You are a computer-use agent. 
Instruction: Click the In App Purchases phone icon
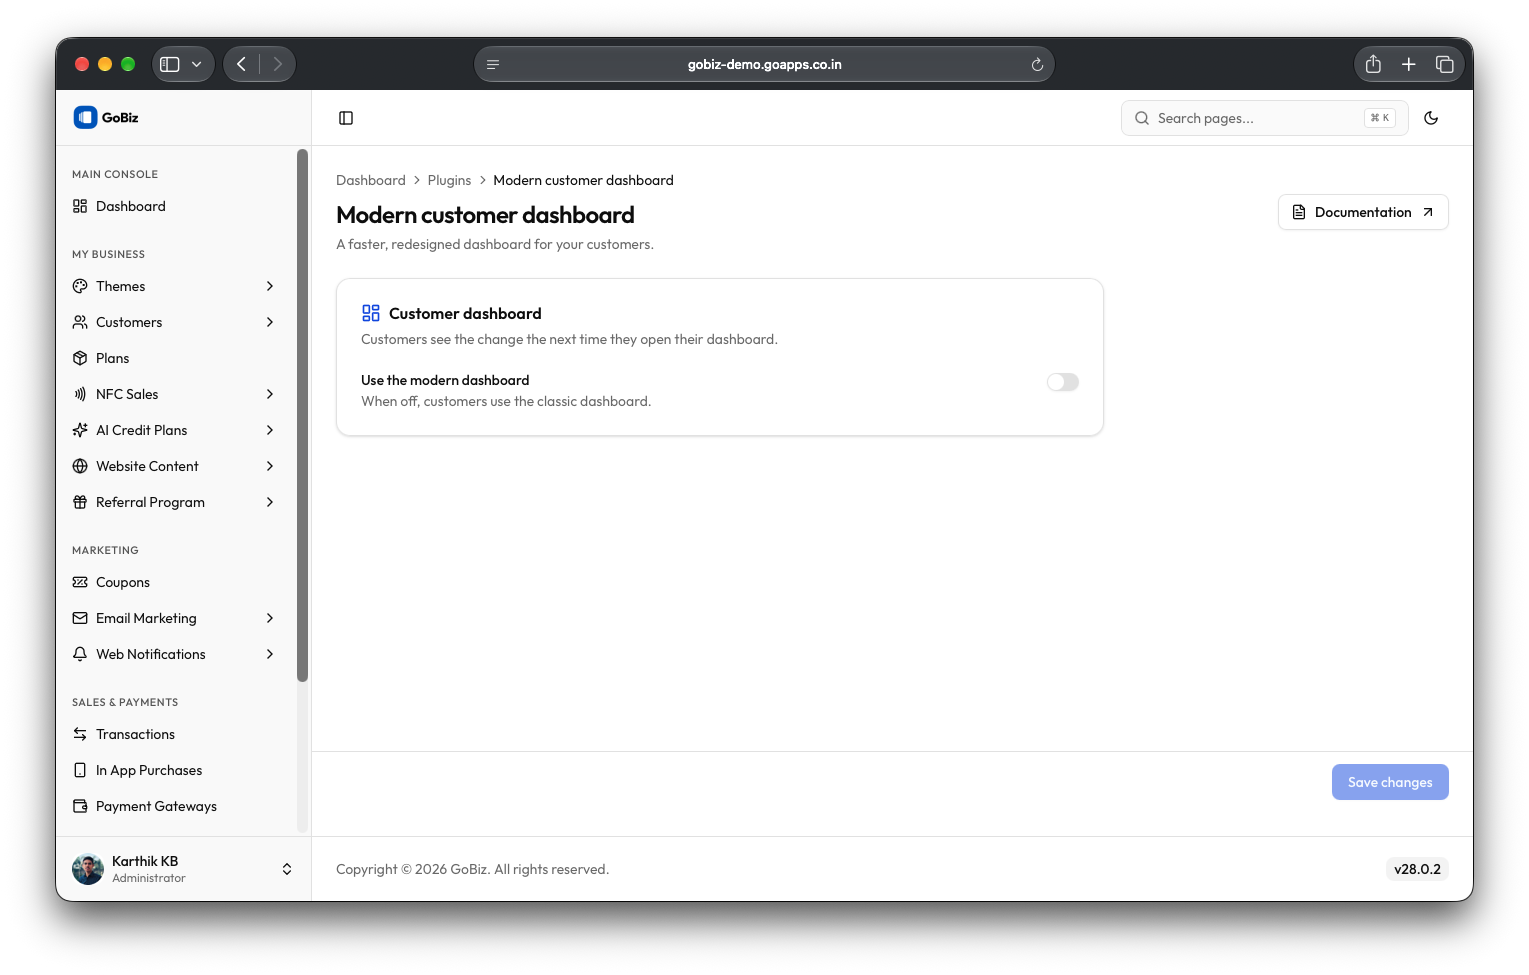point(80,770)
